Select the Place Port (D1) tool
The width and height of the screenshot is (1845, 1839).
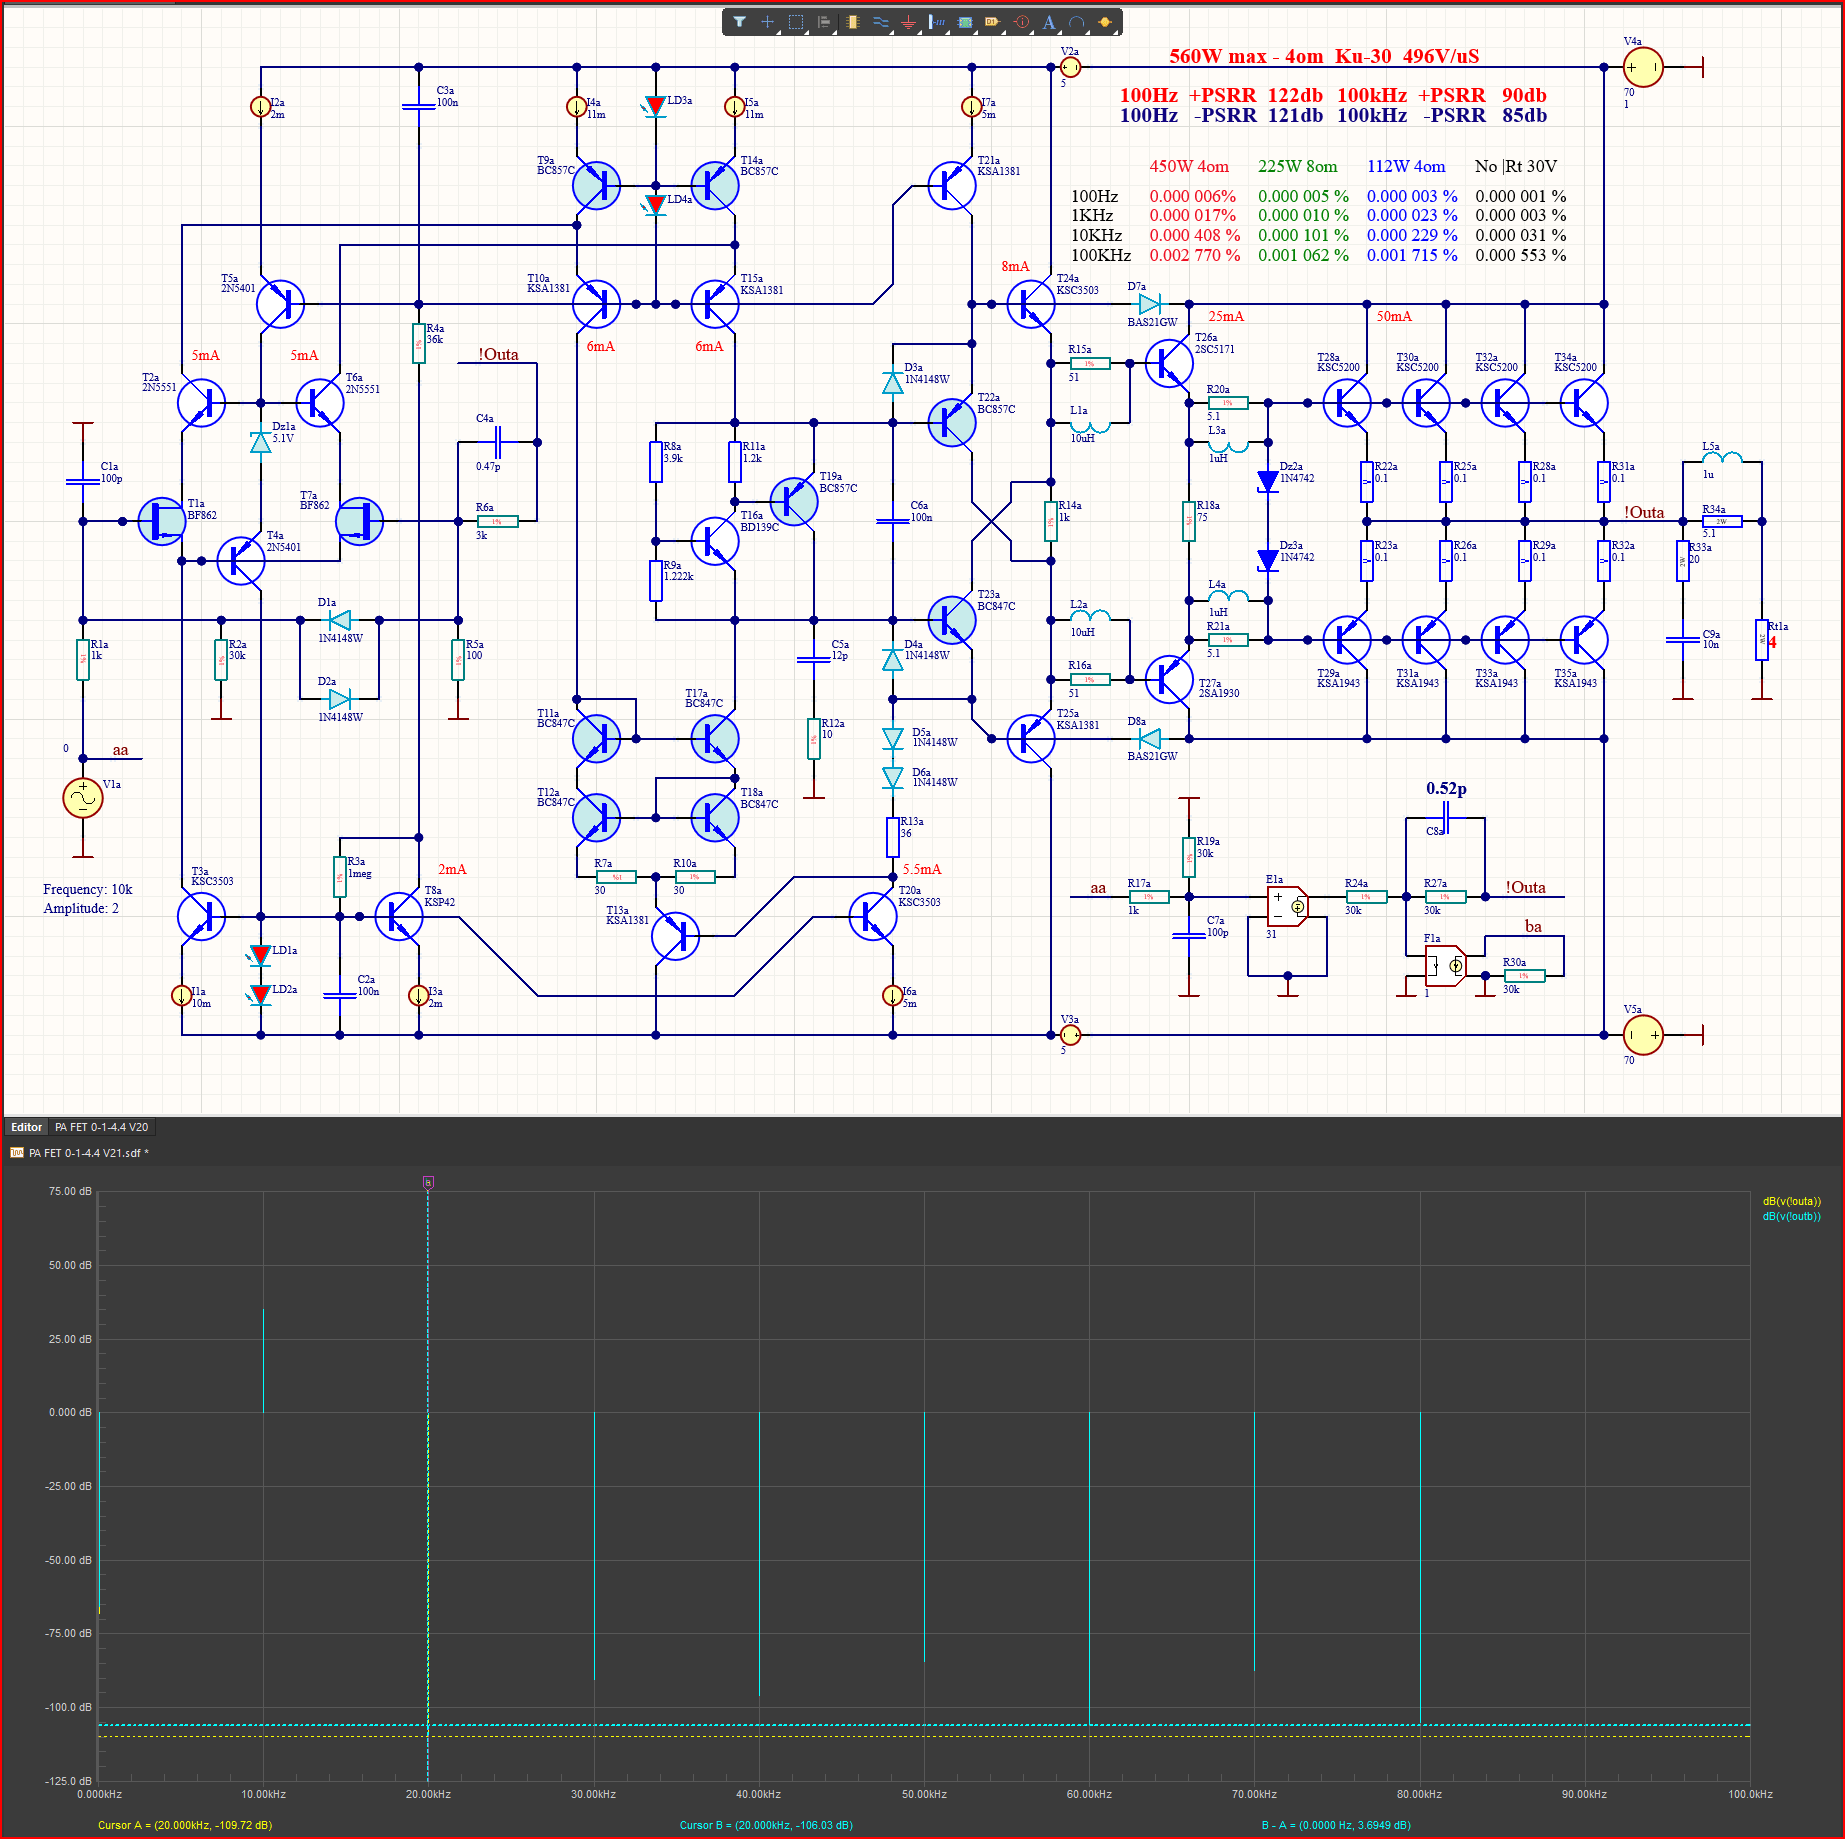[x=993, y=22]
